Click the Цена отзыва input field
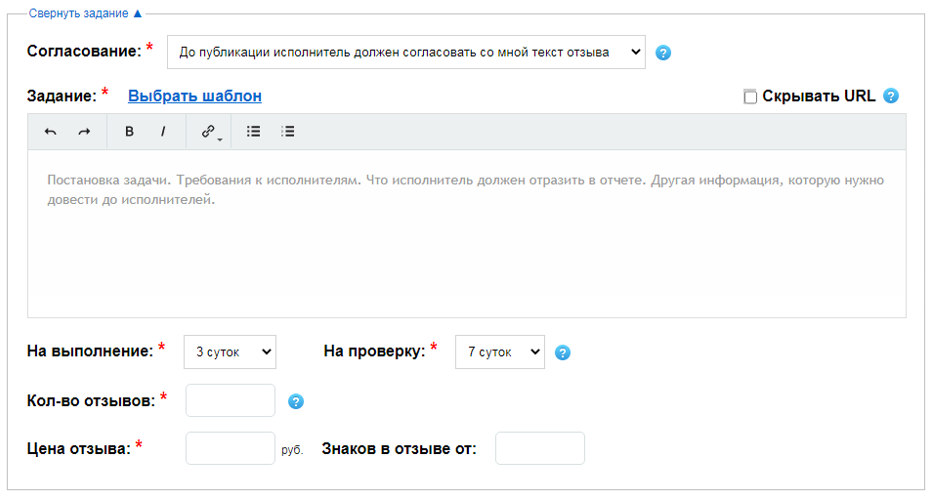 coord(230,448)
